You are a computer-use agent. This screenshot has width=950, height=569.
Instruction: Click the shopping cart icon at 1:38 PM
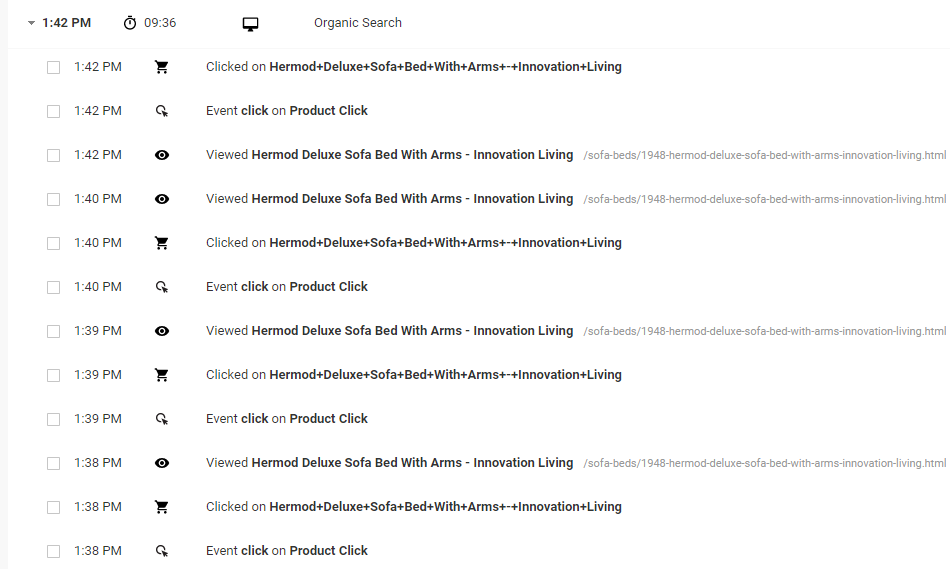[161, 507]
